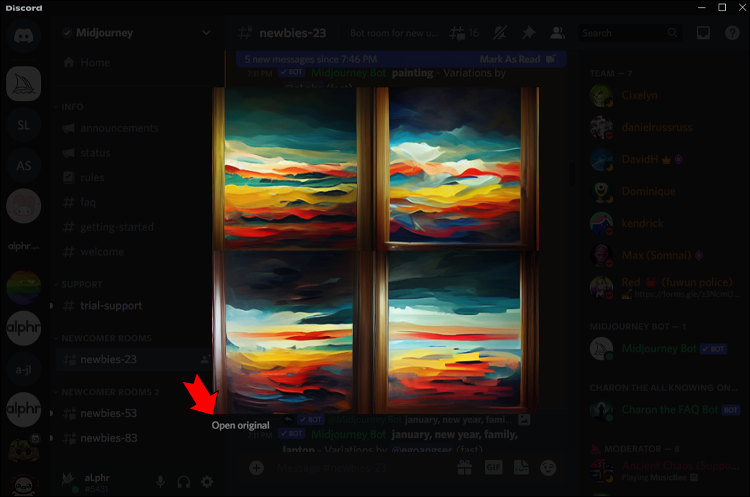Mute the microphone
This screenshot has width=750, height=497.
(x=160, y=482)
